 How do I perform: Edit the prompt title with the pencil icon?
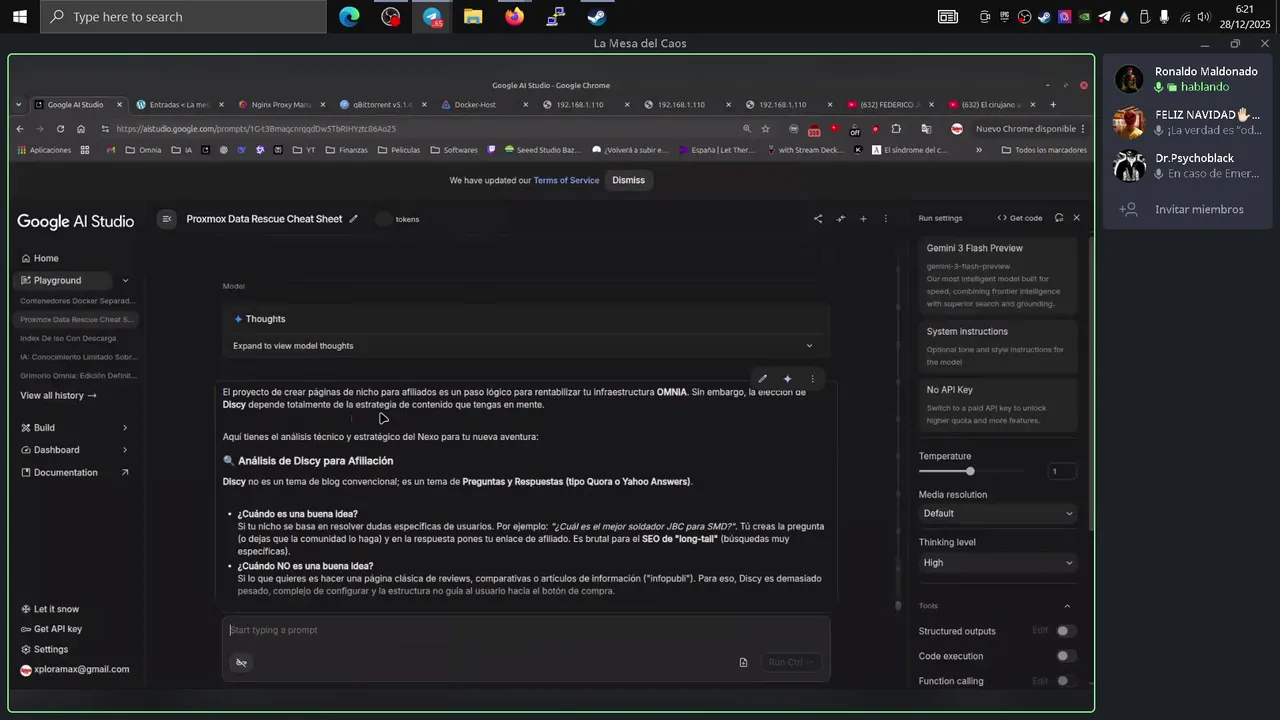353,219
